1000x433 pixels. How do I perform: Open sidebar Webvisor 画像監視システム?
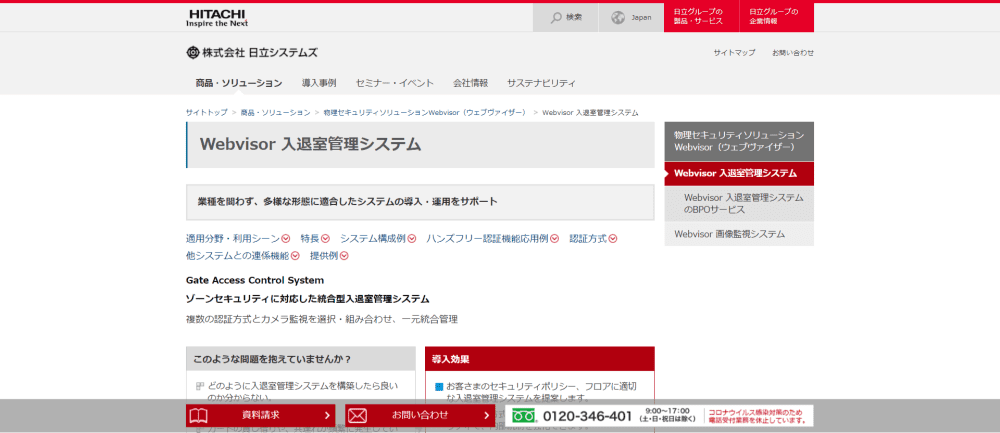(x=739, y=234)
